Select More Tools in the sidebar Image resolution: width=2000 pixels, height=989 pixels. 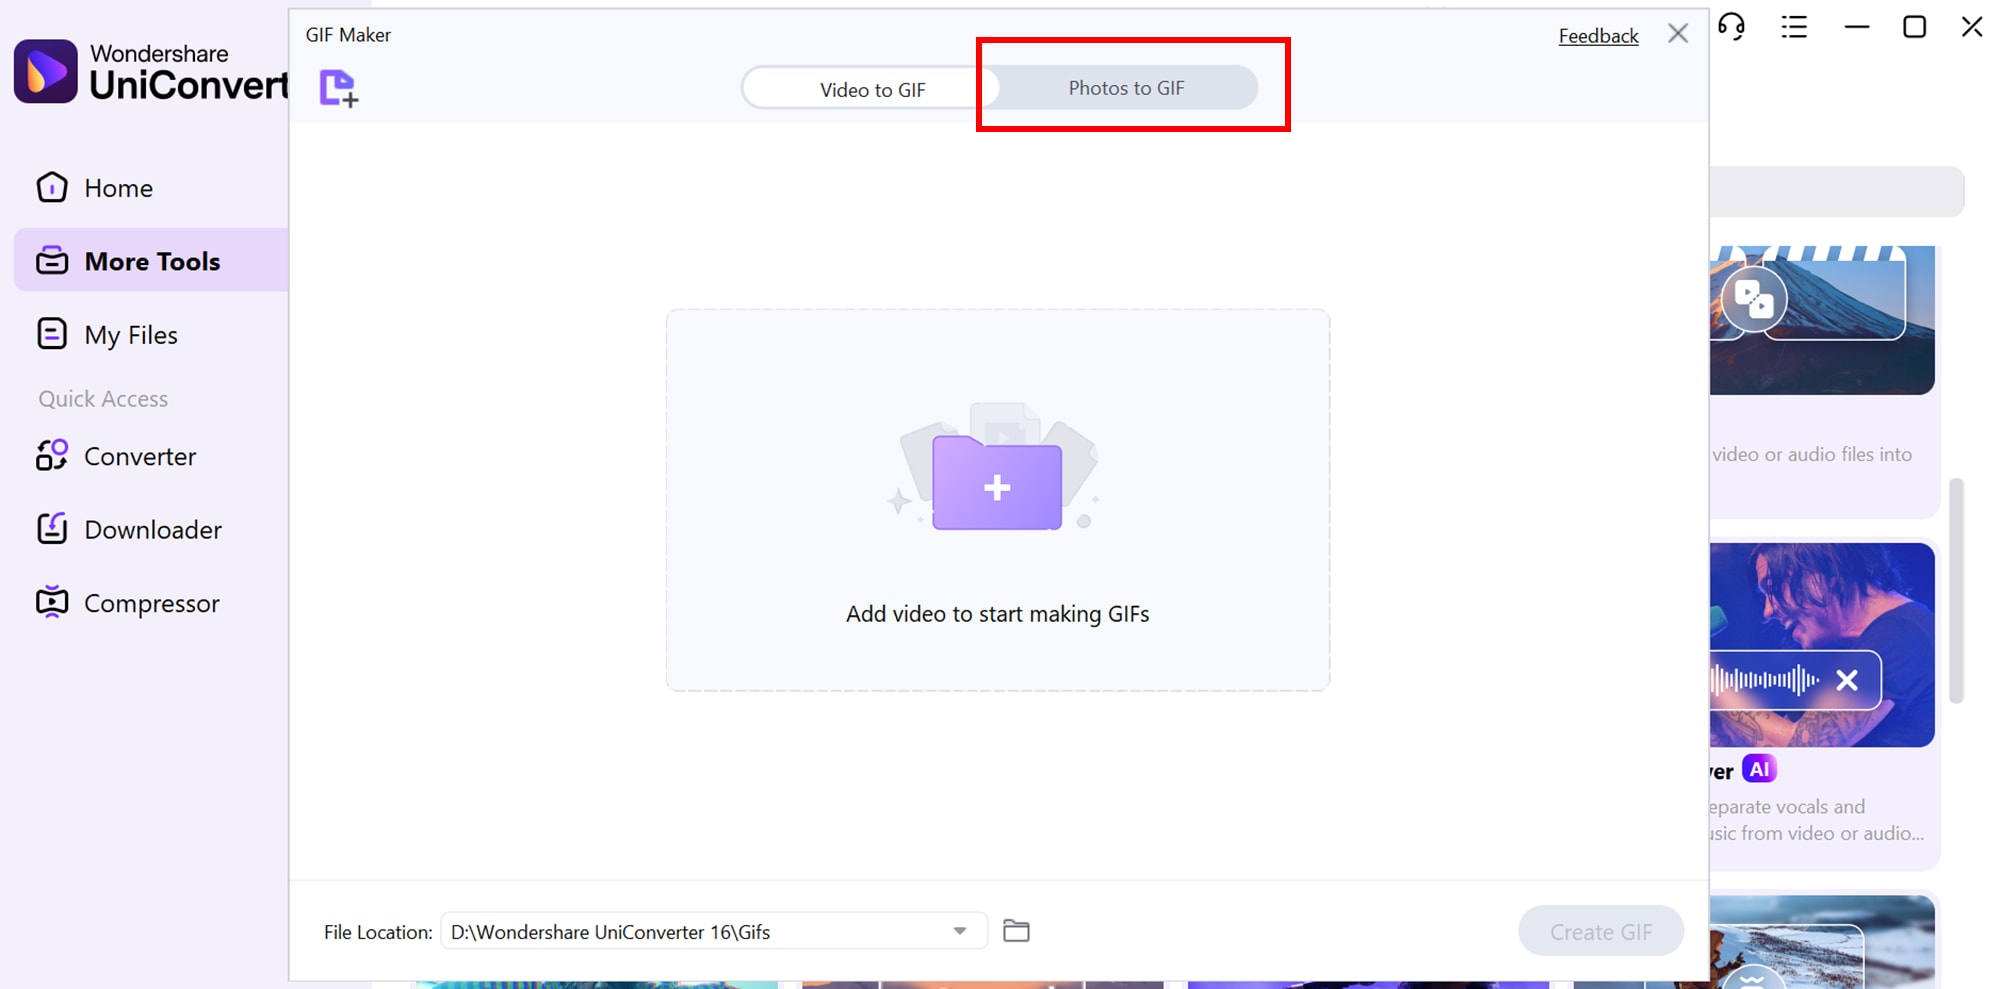152,261
